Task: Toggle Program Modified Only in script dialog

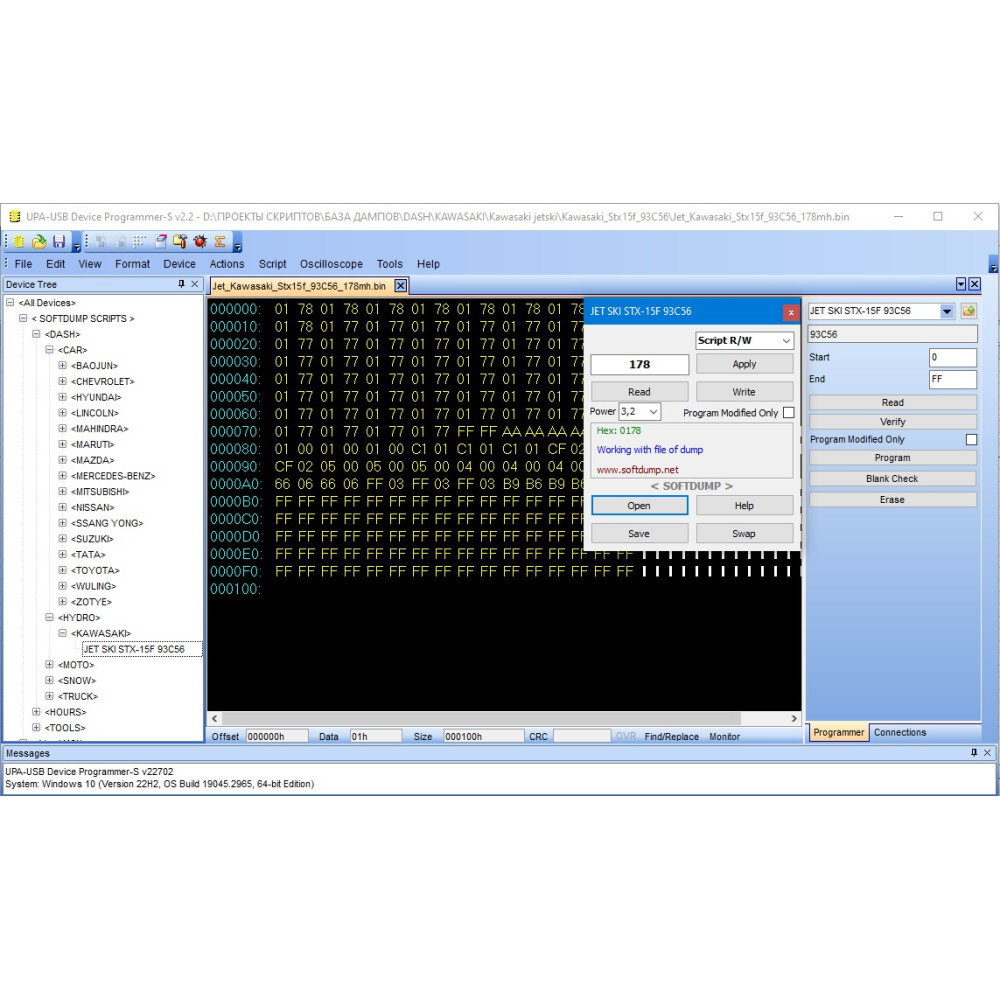Action: [x=789, y=413]
